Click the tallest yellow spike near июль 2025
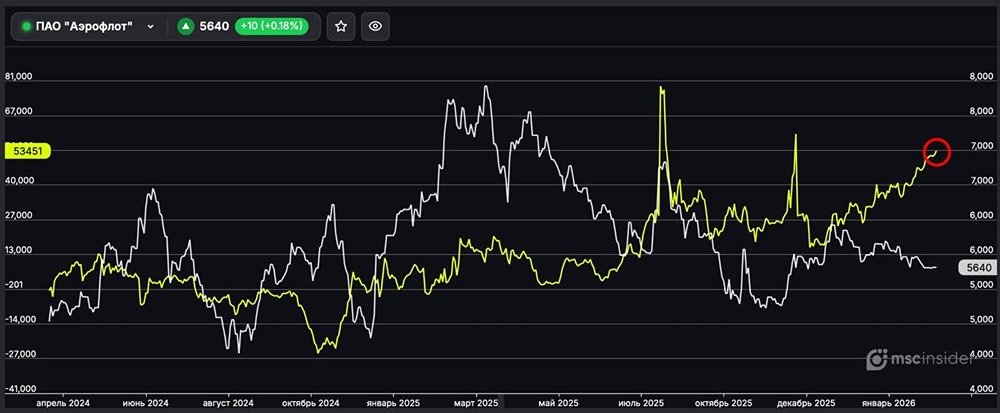Screen dimensions: 1000x413 (662, 90)
